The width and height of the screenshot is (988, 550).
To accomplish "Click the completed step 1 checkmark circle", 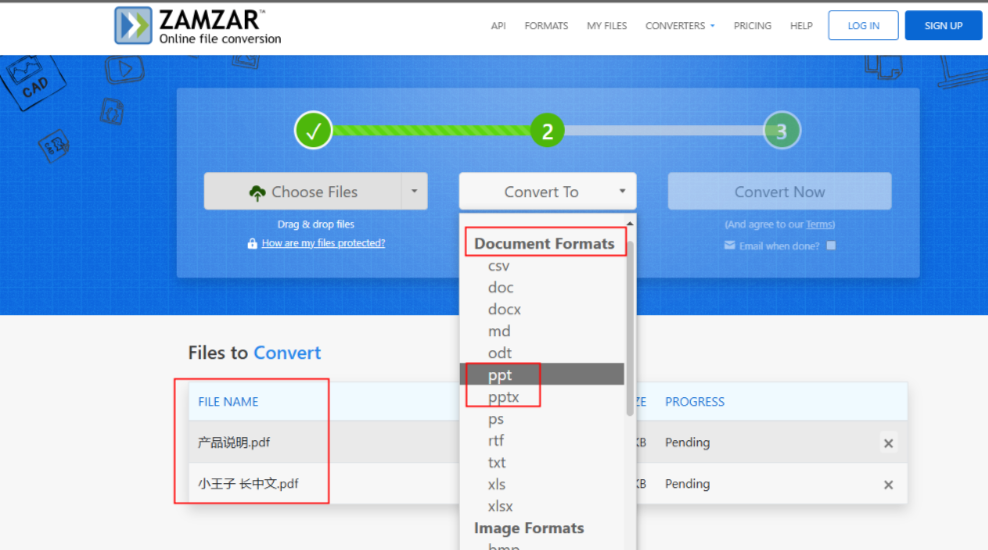I will [x=313, y=130].
